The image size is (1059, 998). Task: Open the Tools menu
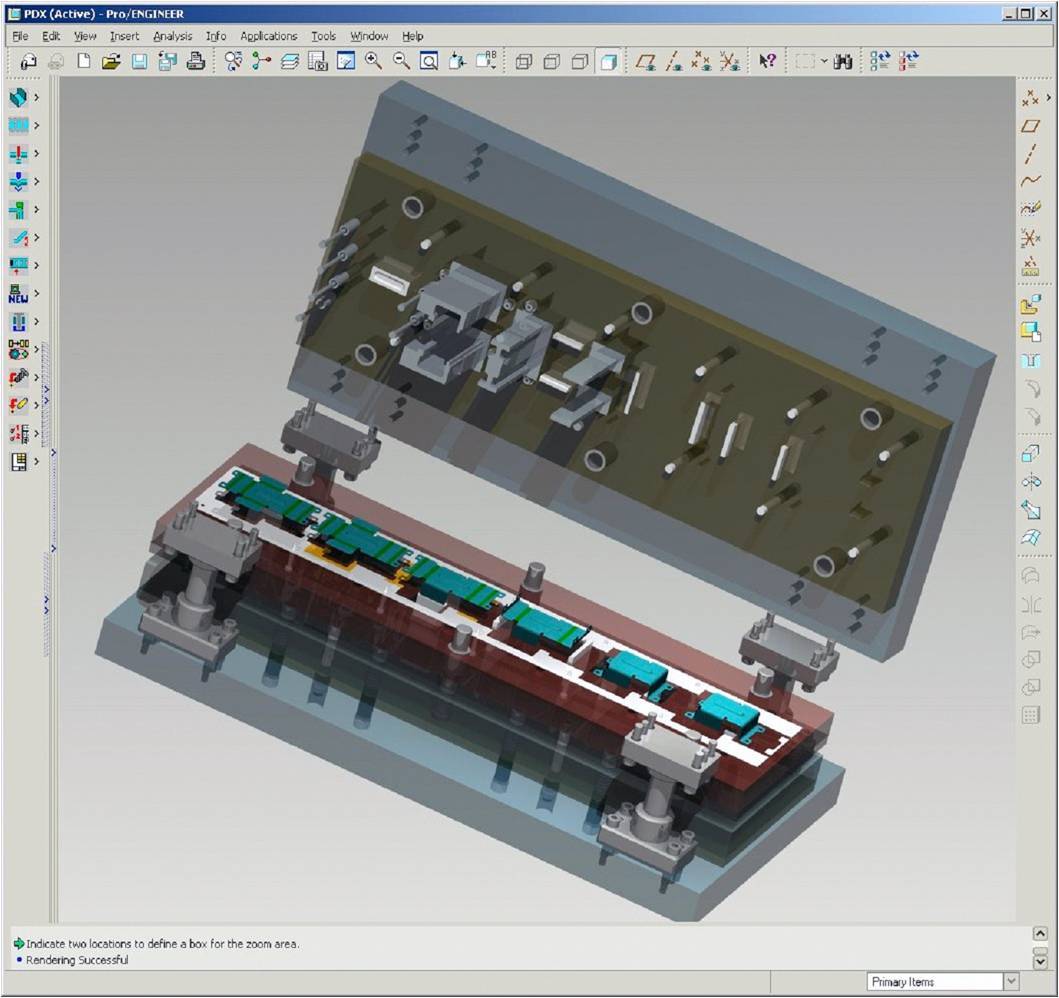pos(323,36)
